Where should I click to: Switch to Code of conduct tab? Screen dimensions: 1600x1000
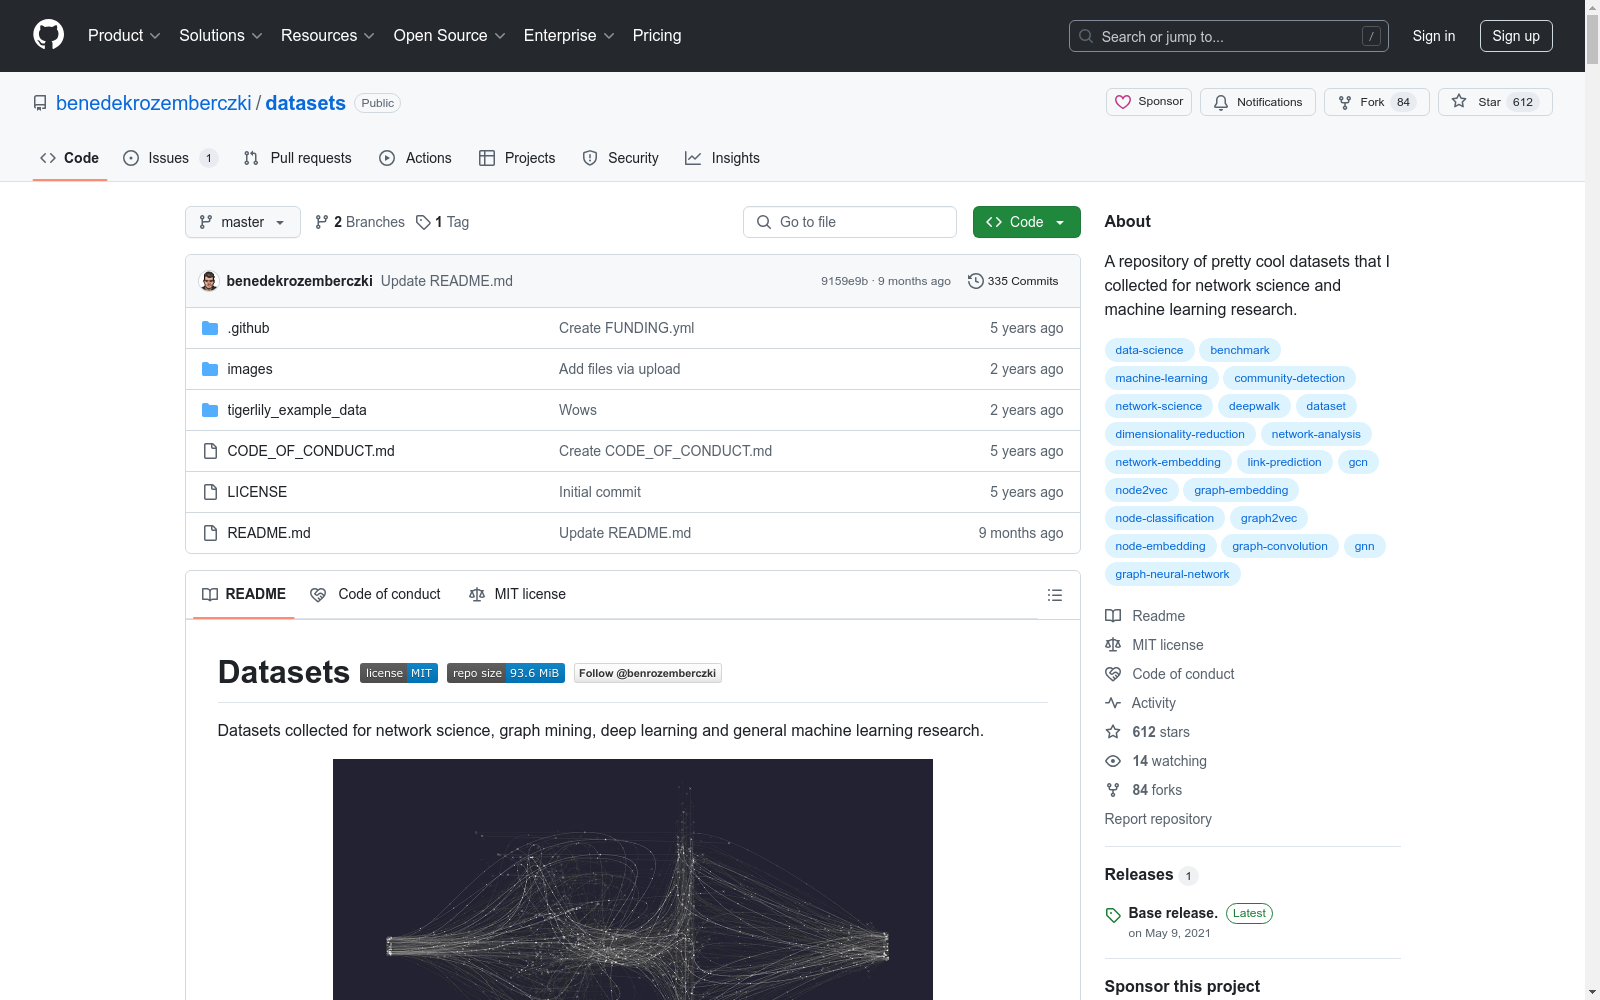pyautogui.click(x=375, y=594)
